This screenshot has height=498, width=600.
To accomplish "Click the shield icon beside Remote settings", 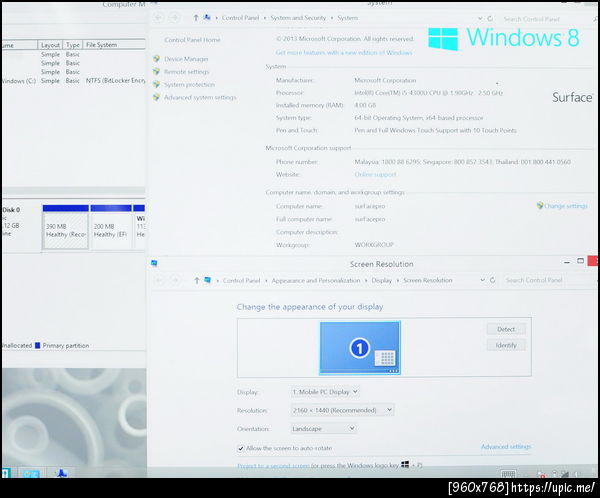I will tap(156, 72).
